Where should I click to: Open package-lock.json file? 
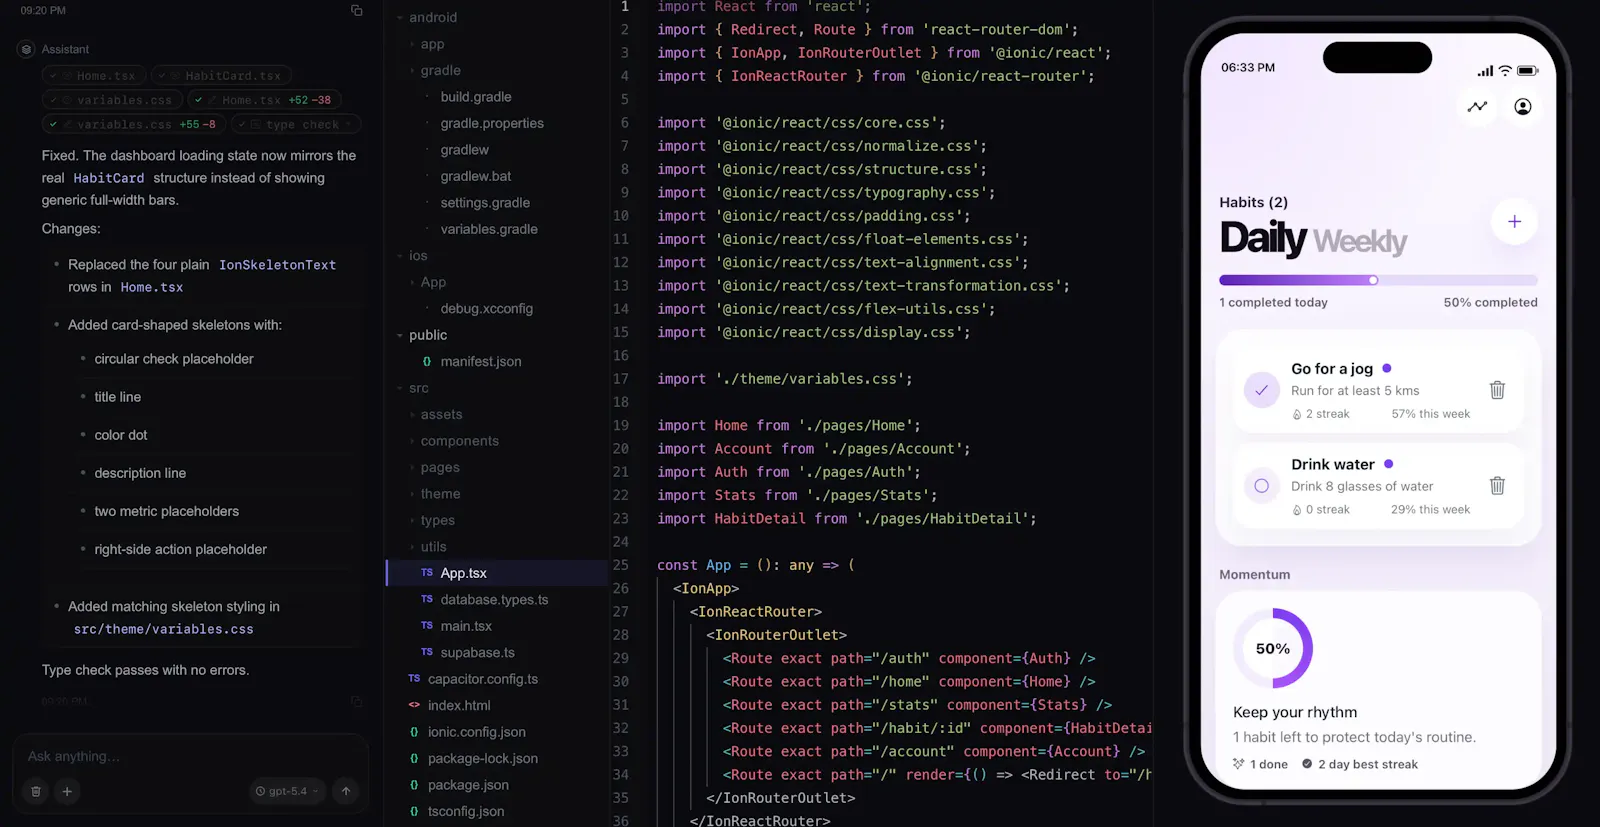pos(483,758)
